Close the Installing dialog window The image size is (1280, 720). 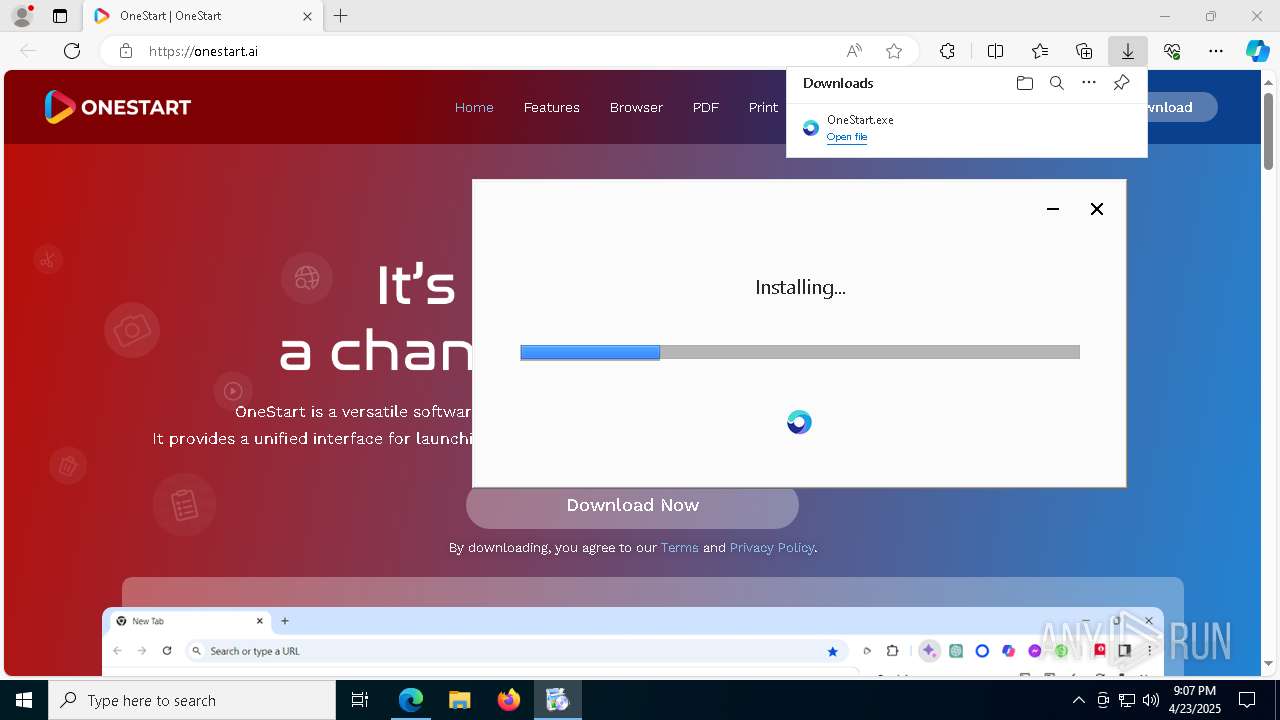click(x=1097, y=209)
